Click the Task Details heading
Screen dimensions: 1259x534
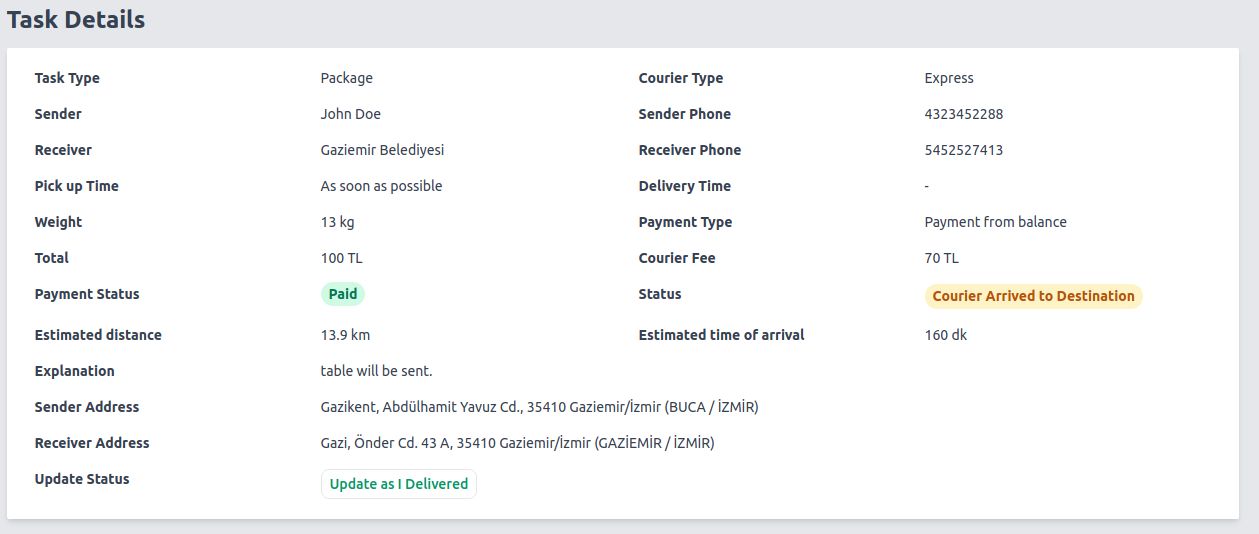[76, 20]
